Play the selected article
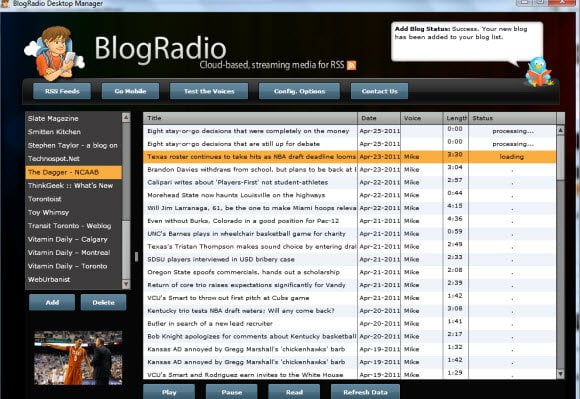This screenshot has width=580, height=399. [169, 392]
